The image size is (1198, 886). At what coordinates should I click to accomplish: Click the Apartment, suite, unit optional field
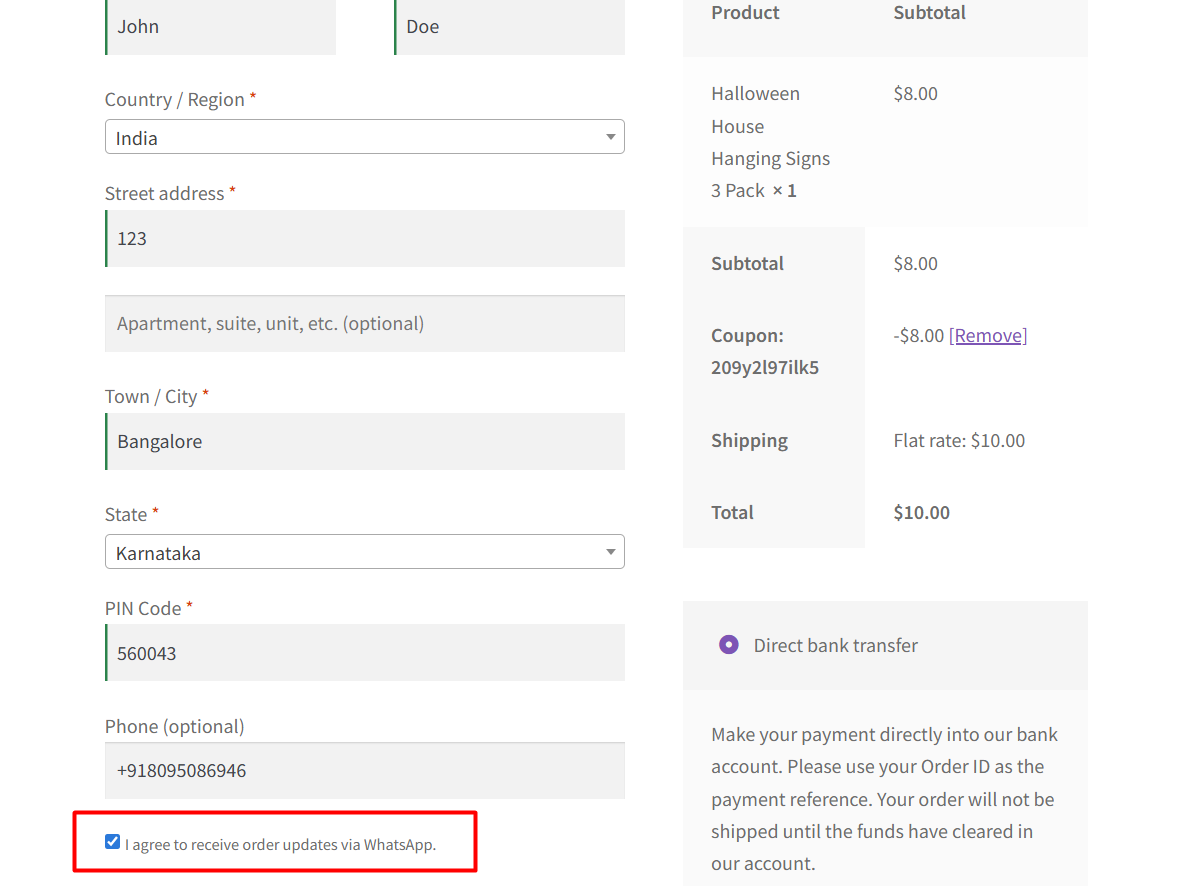(365, 324)
